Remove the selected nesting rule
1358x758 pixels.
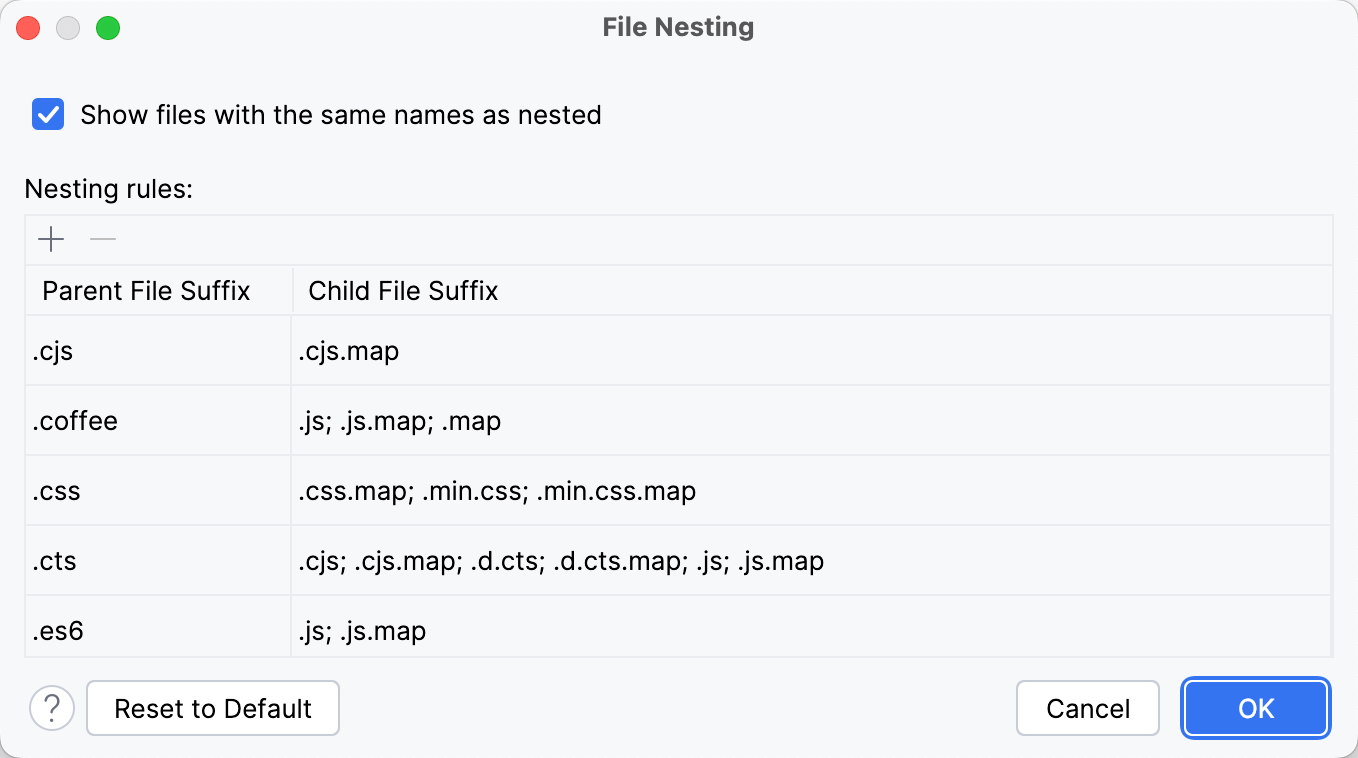[102, 239]
